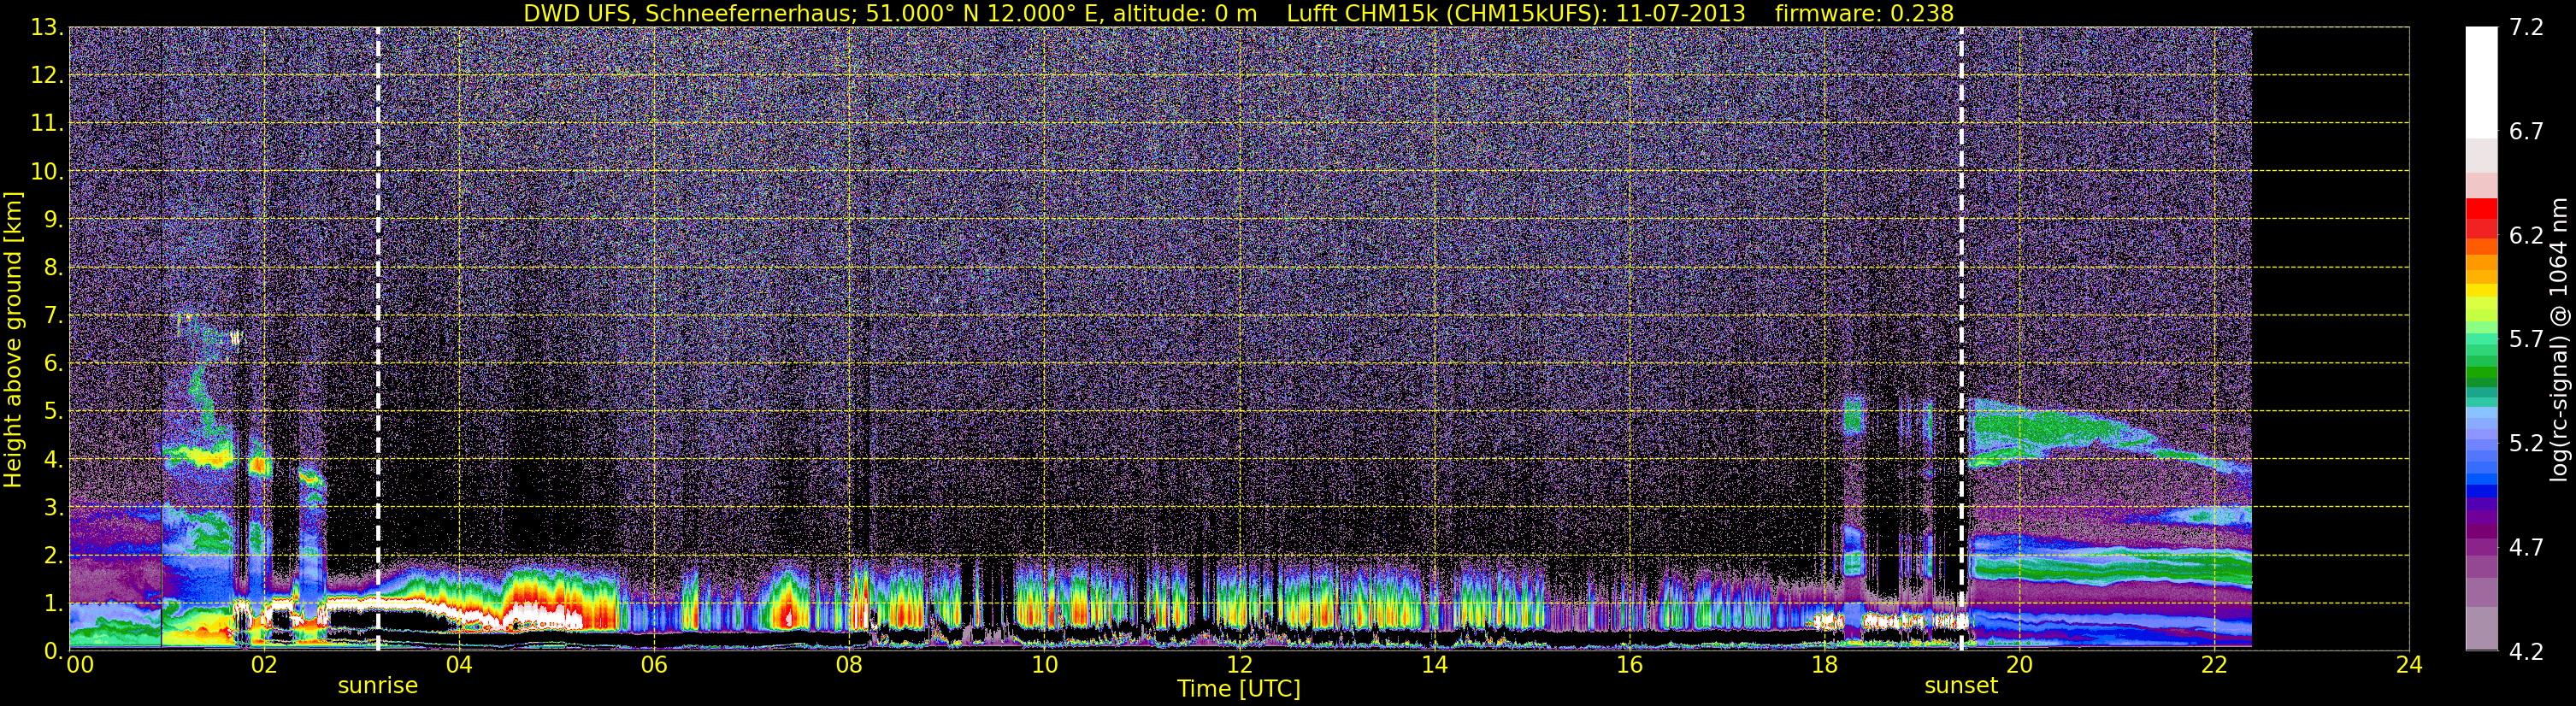The image size is (2576, 706).
Task: Click the '9.' height tick label
Action: tap(54, 219)
